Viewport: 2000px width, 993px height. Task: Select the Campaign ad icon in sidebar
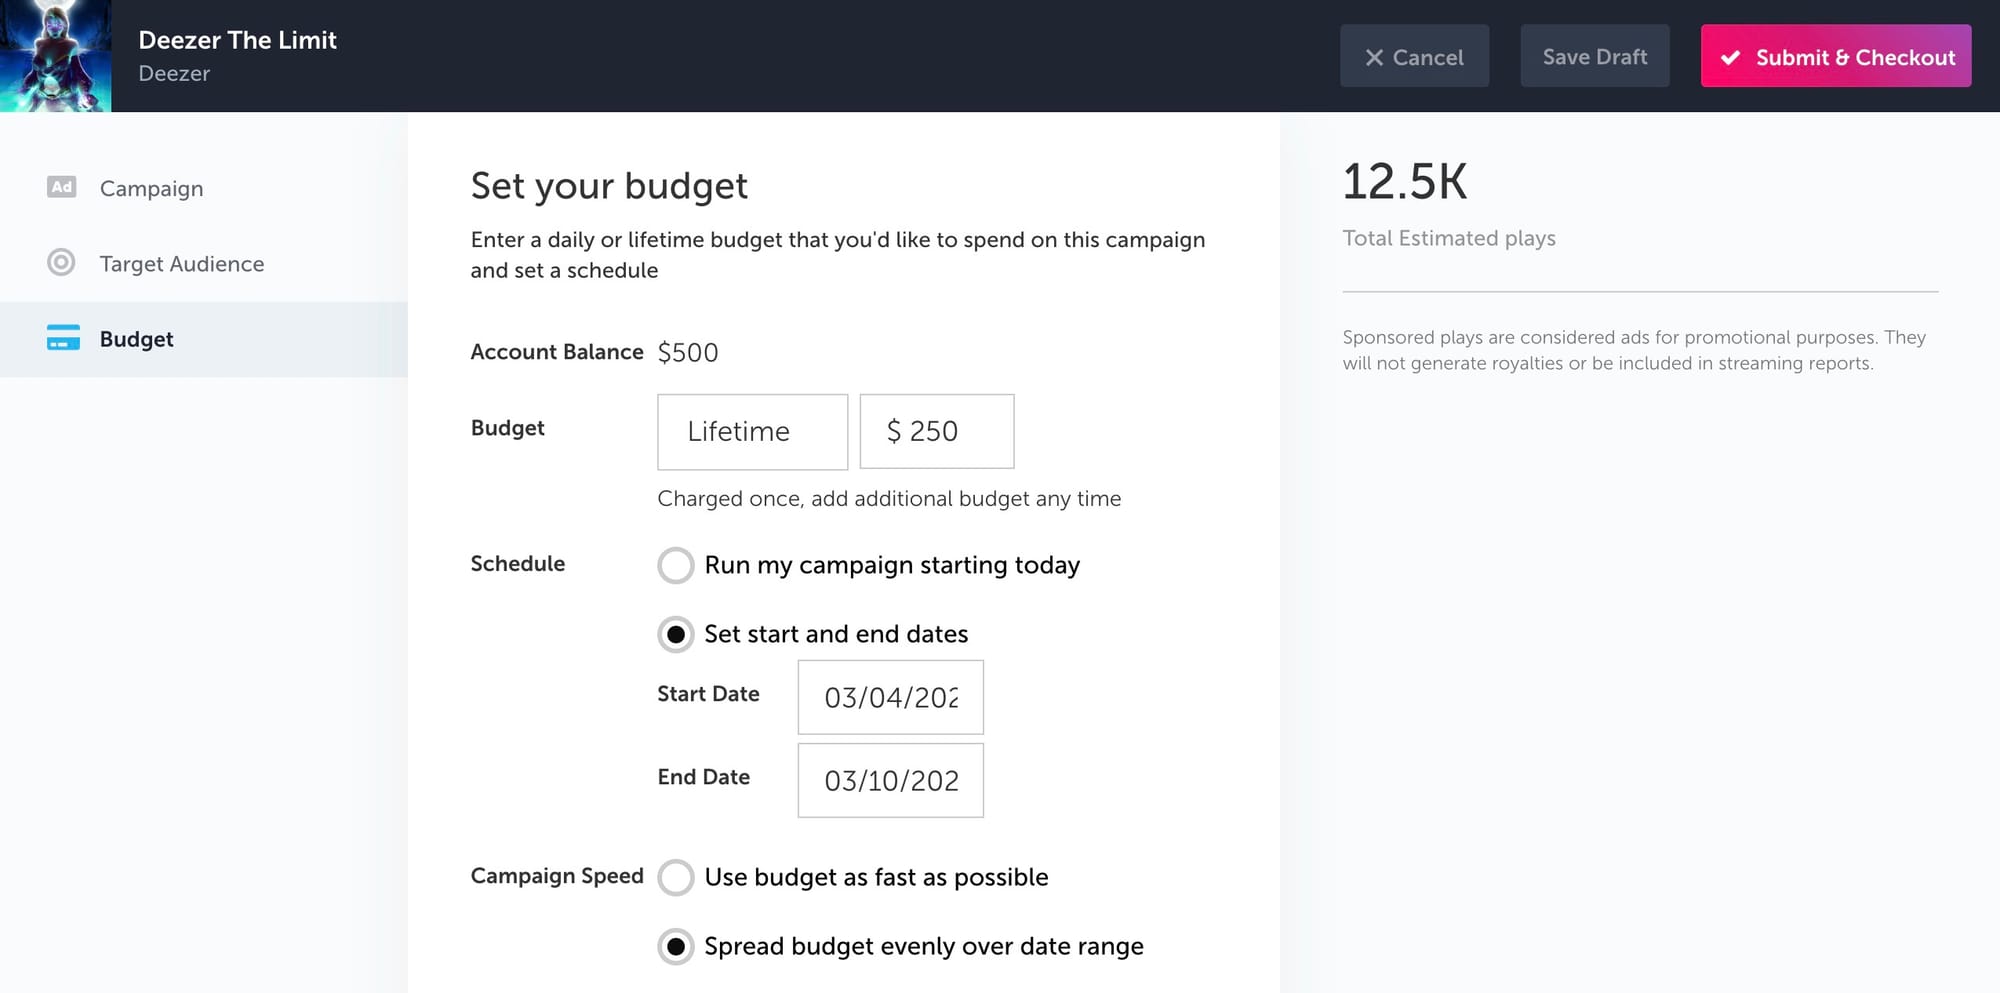pyautogui.click(x=61, y=187)
